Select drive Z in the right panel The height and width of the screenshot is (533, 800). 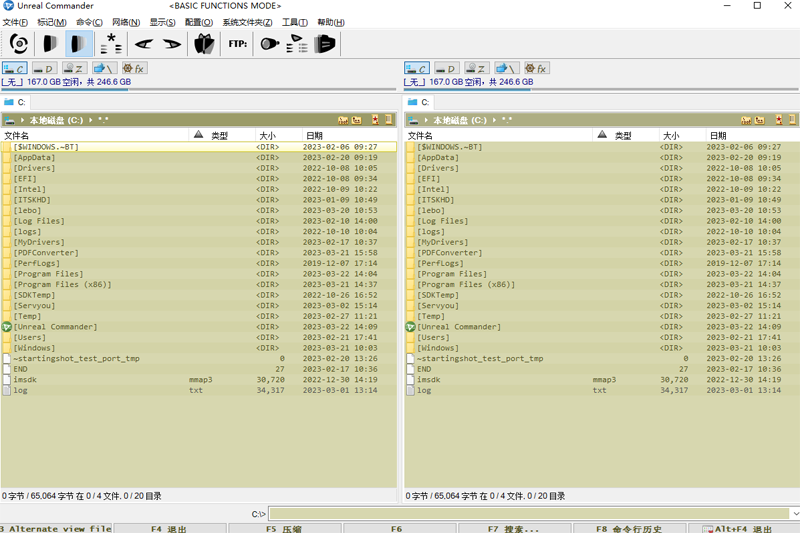pos(477,68)
